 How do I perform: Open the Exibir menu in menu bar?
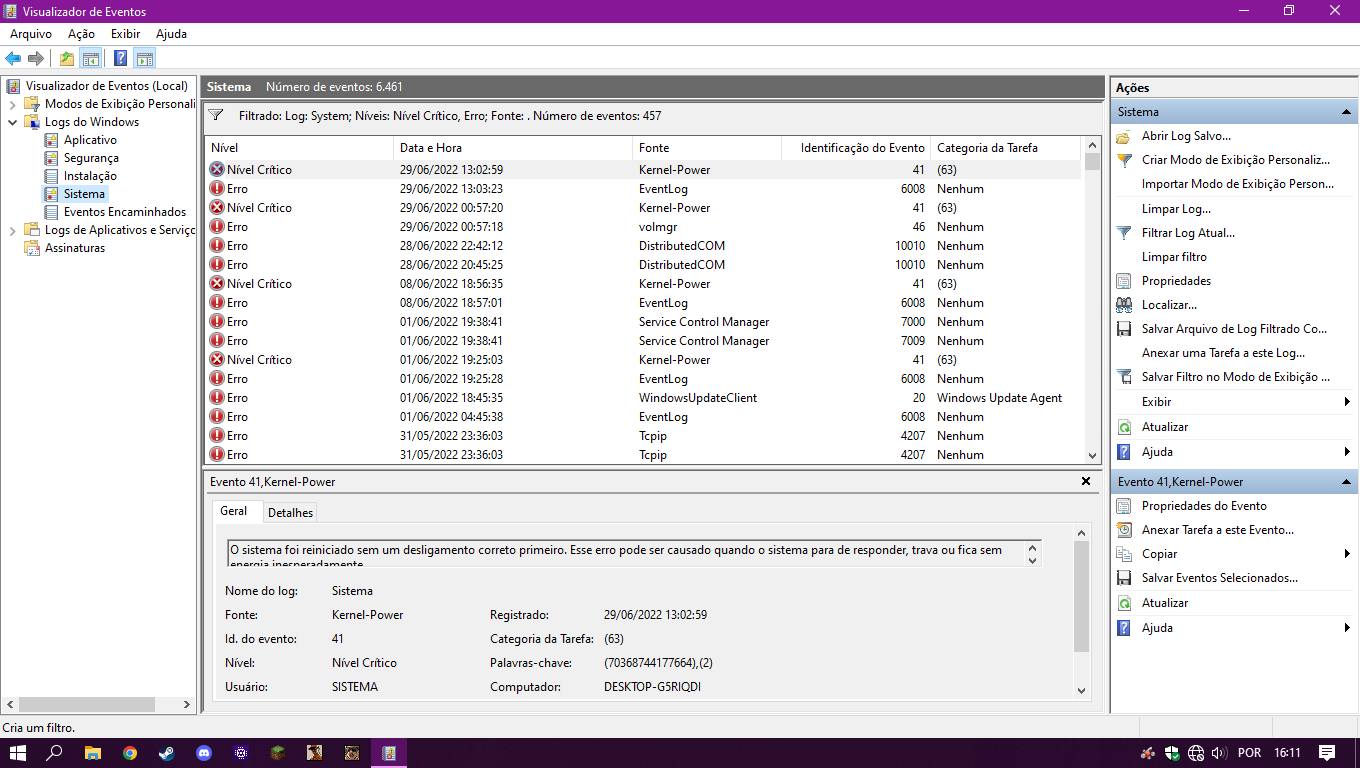[x=125, y=34]
